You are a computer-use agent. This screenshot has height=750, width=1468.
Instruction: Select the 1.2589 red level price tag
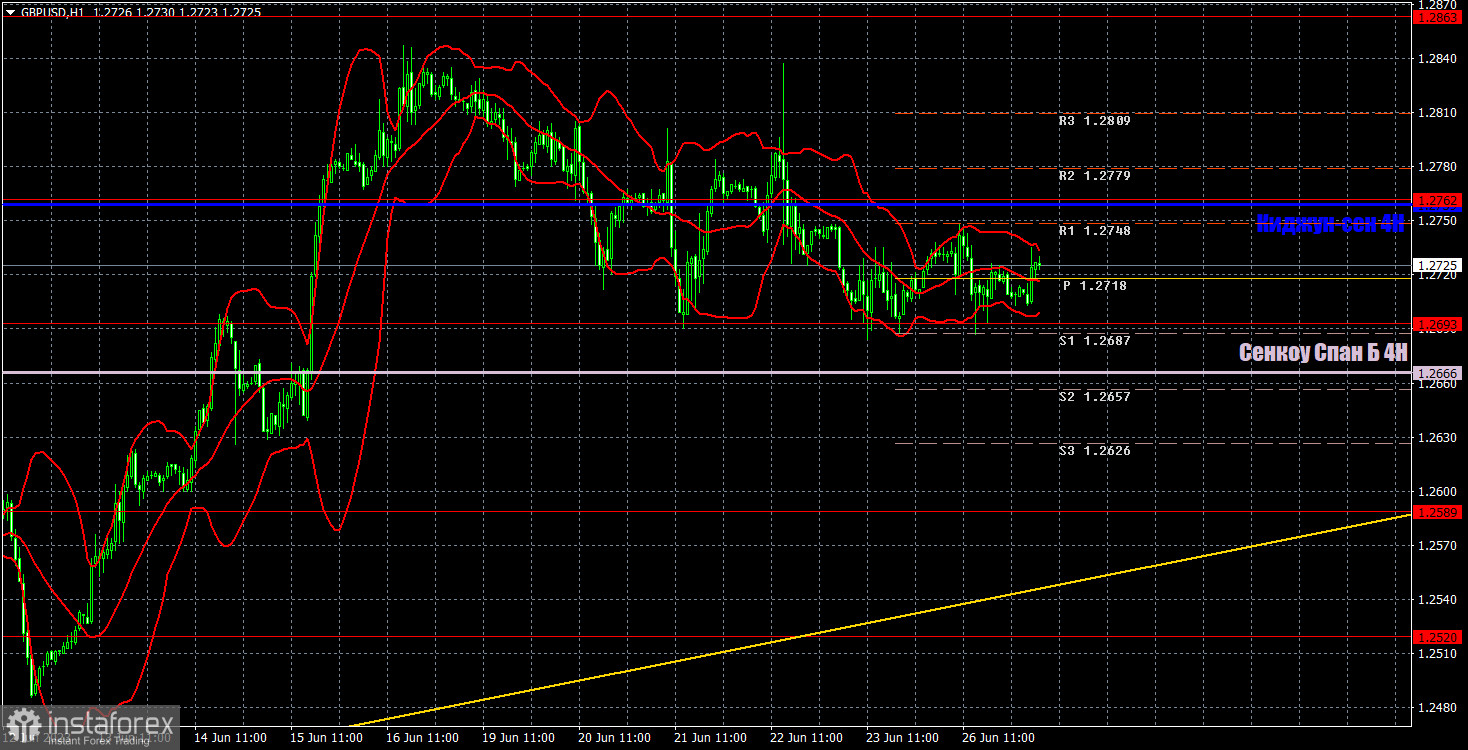[x=1438, y=512]
